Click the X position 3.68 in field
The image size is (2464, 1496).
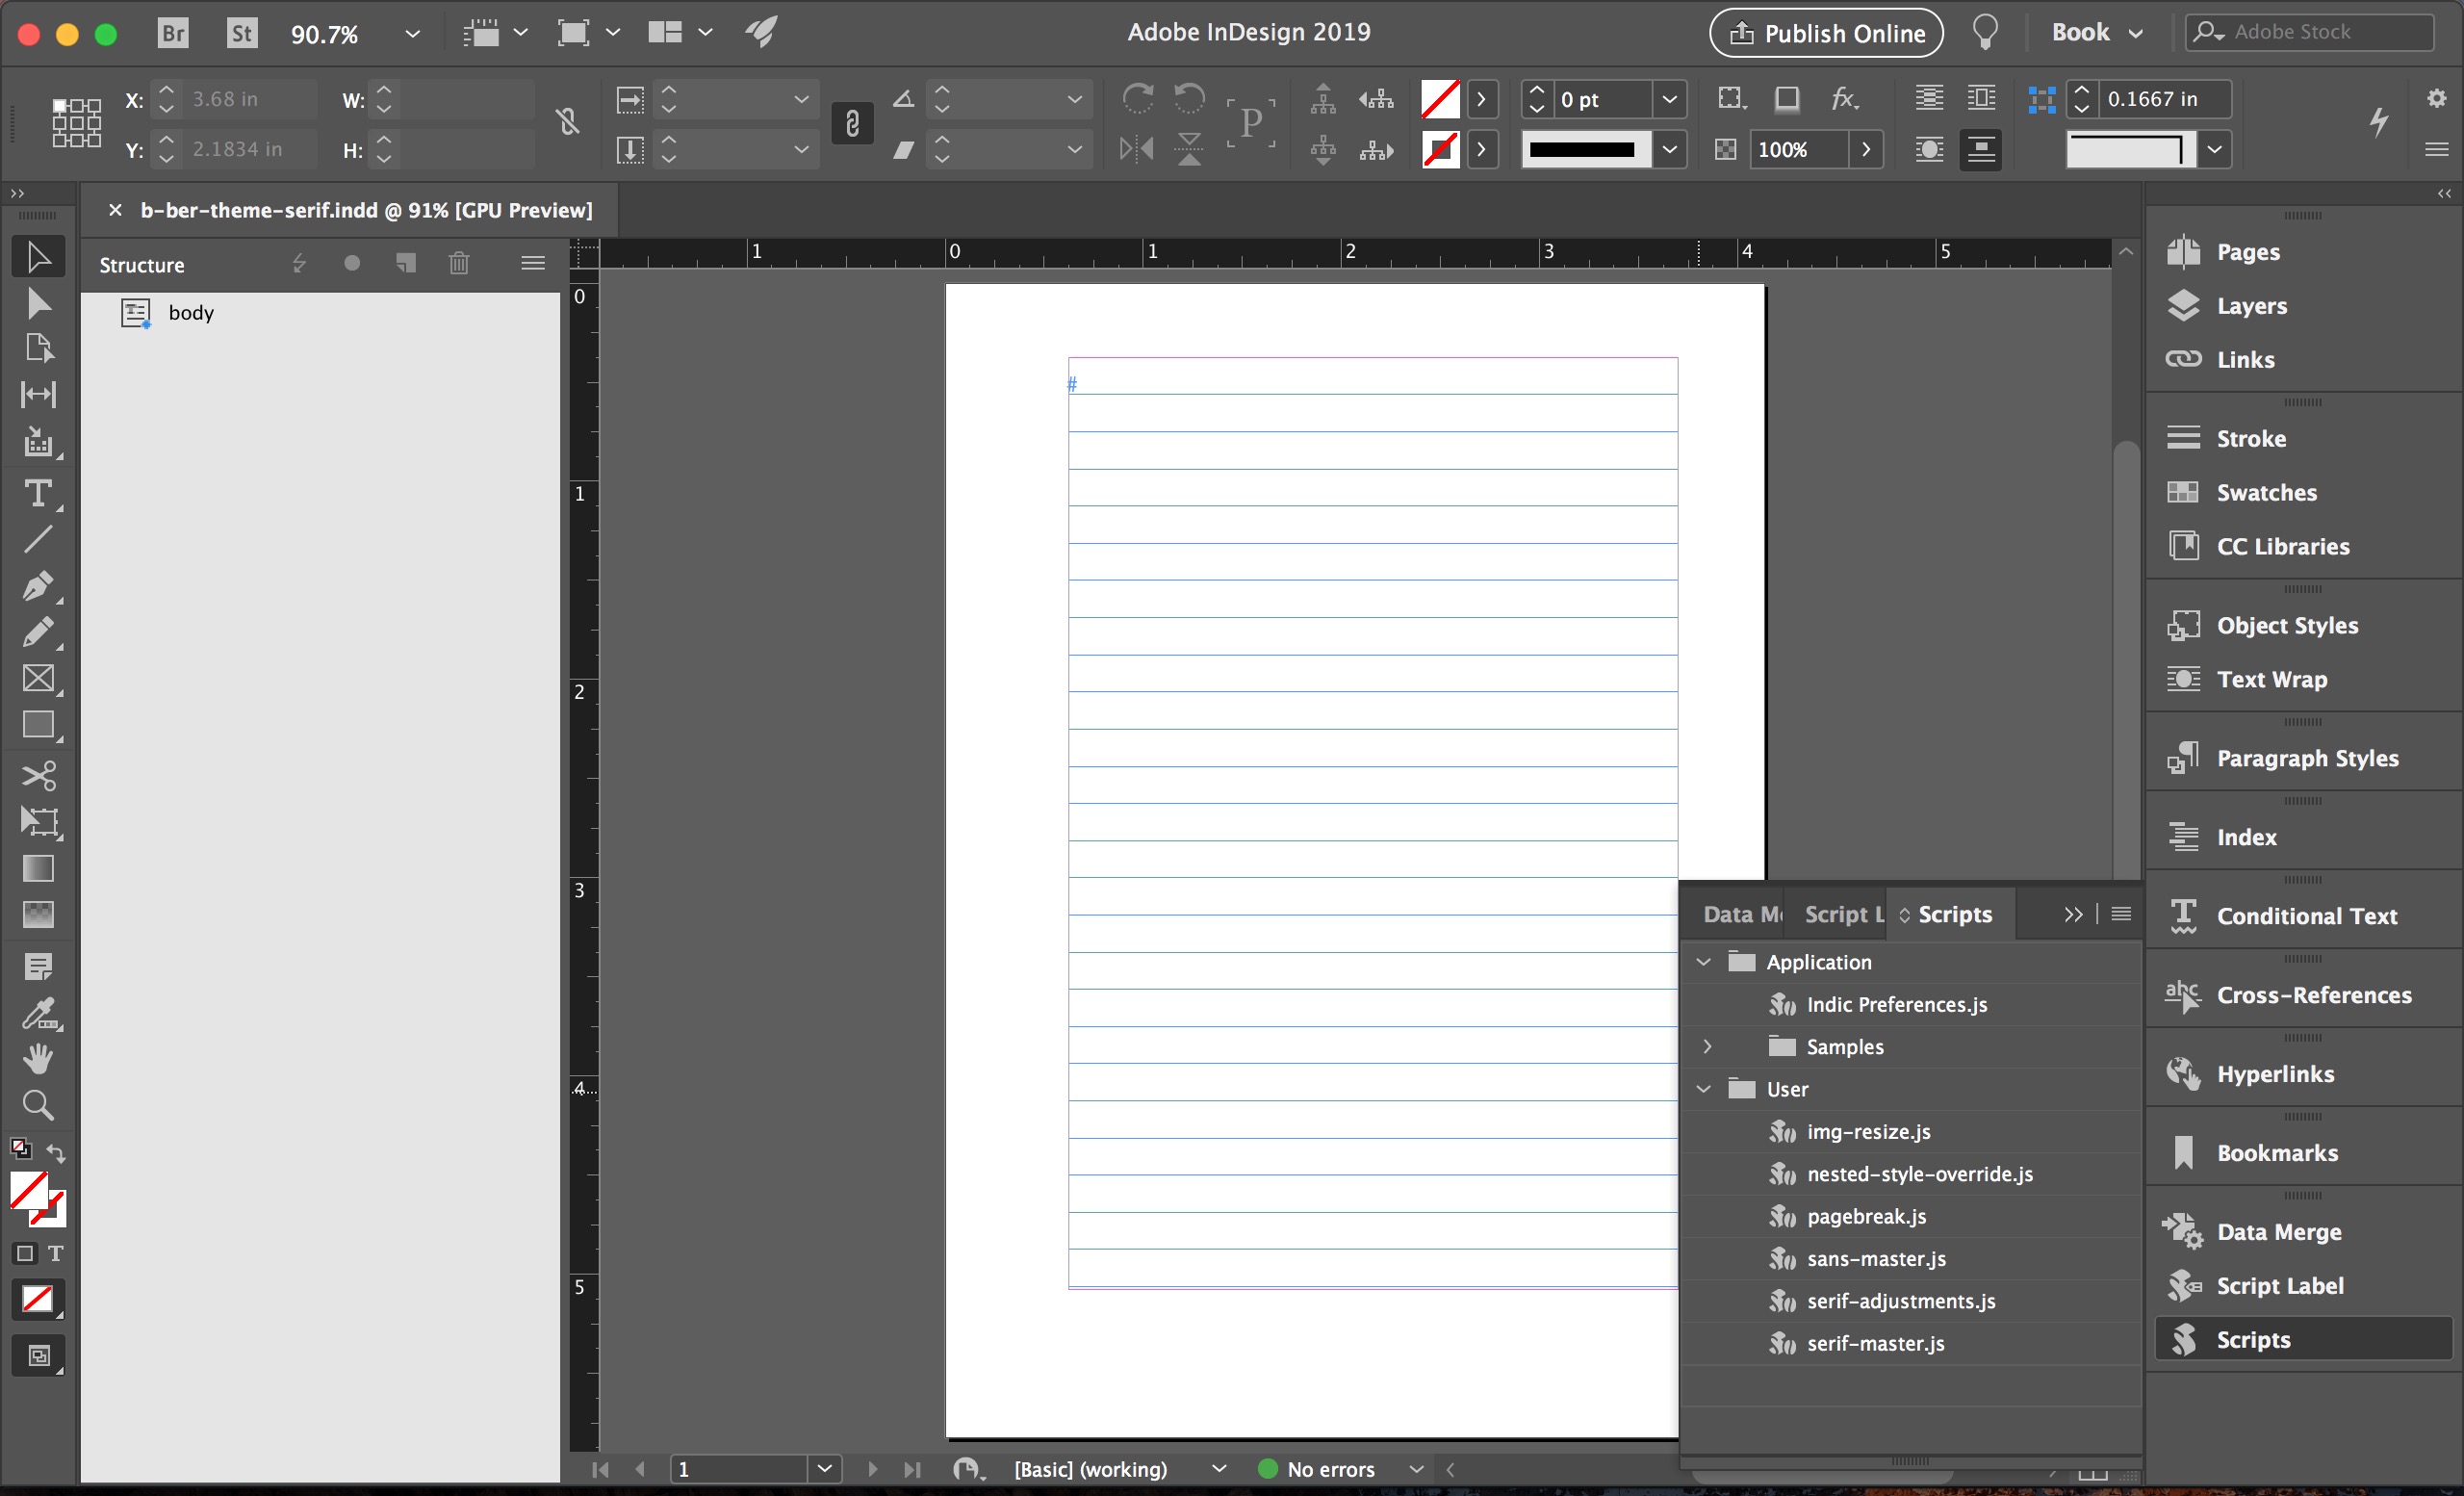248,99
